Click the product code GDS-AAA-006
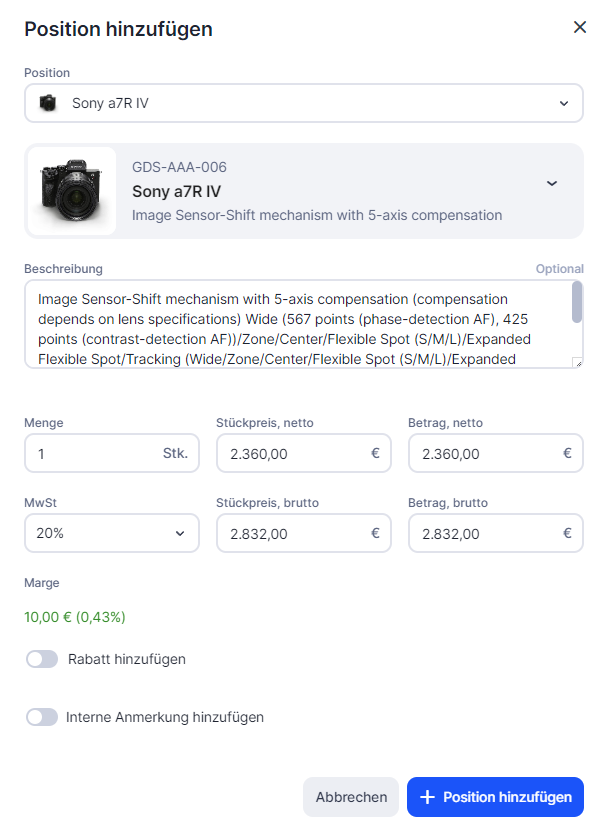The image size is (608, 839). [179, 167]
